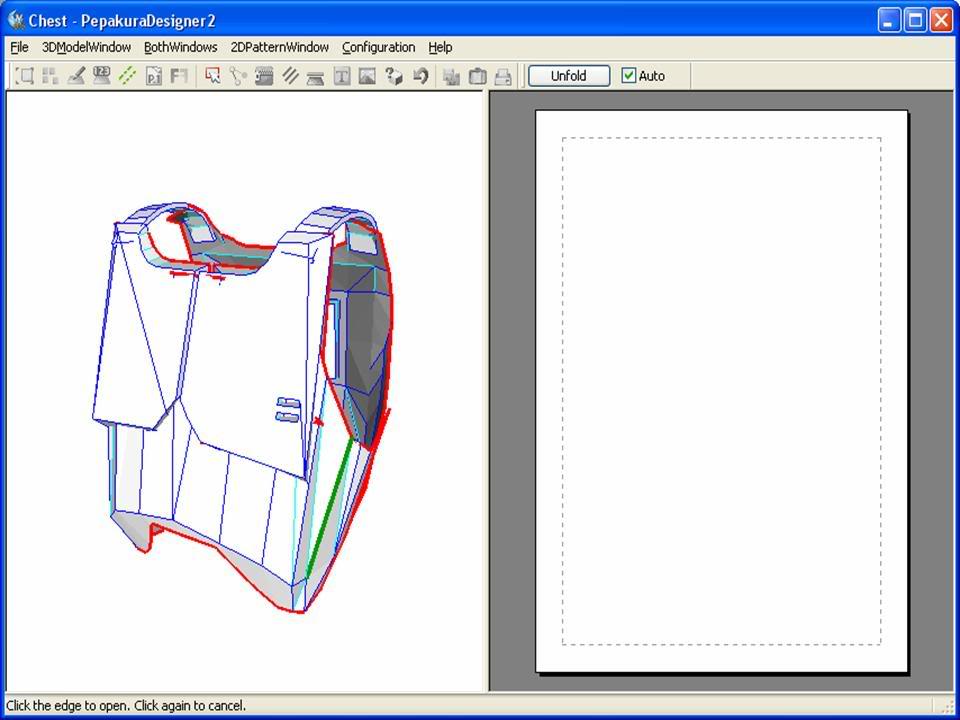
Task: Click status text 'Click the edge to open'
Action: (x=68, y=705)
